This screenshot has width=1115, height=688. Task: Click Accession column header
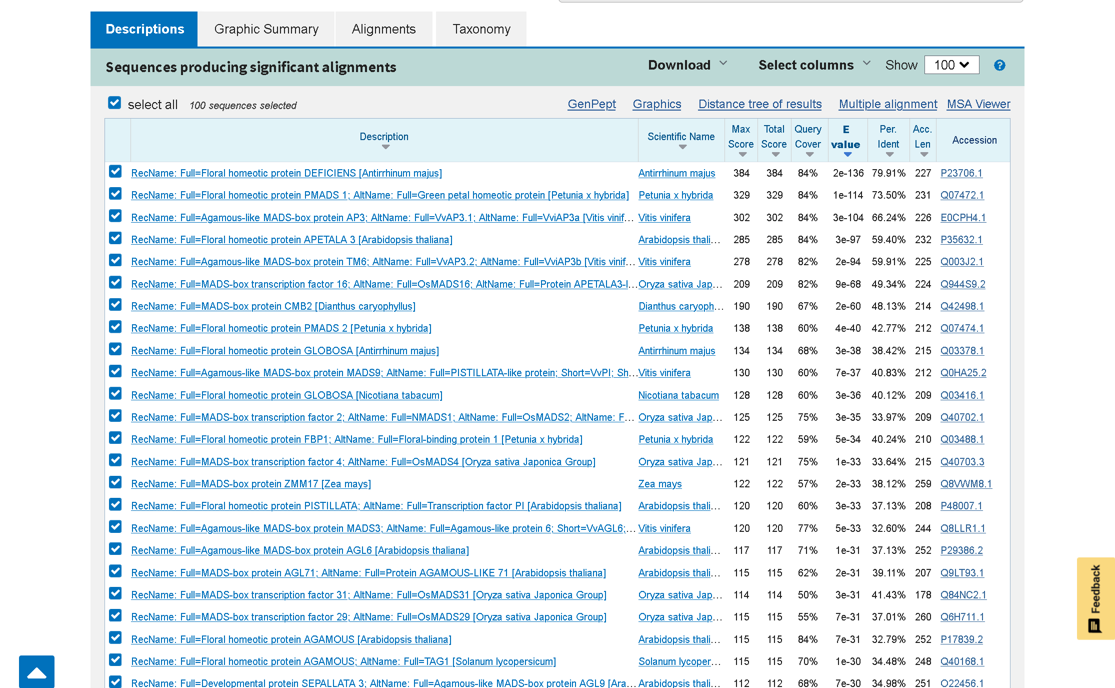pos(974,140)
